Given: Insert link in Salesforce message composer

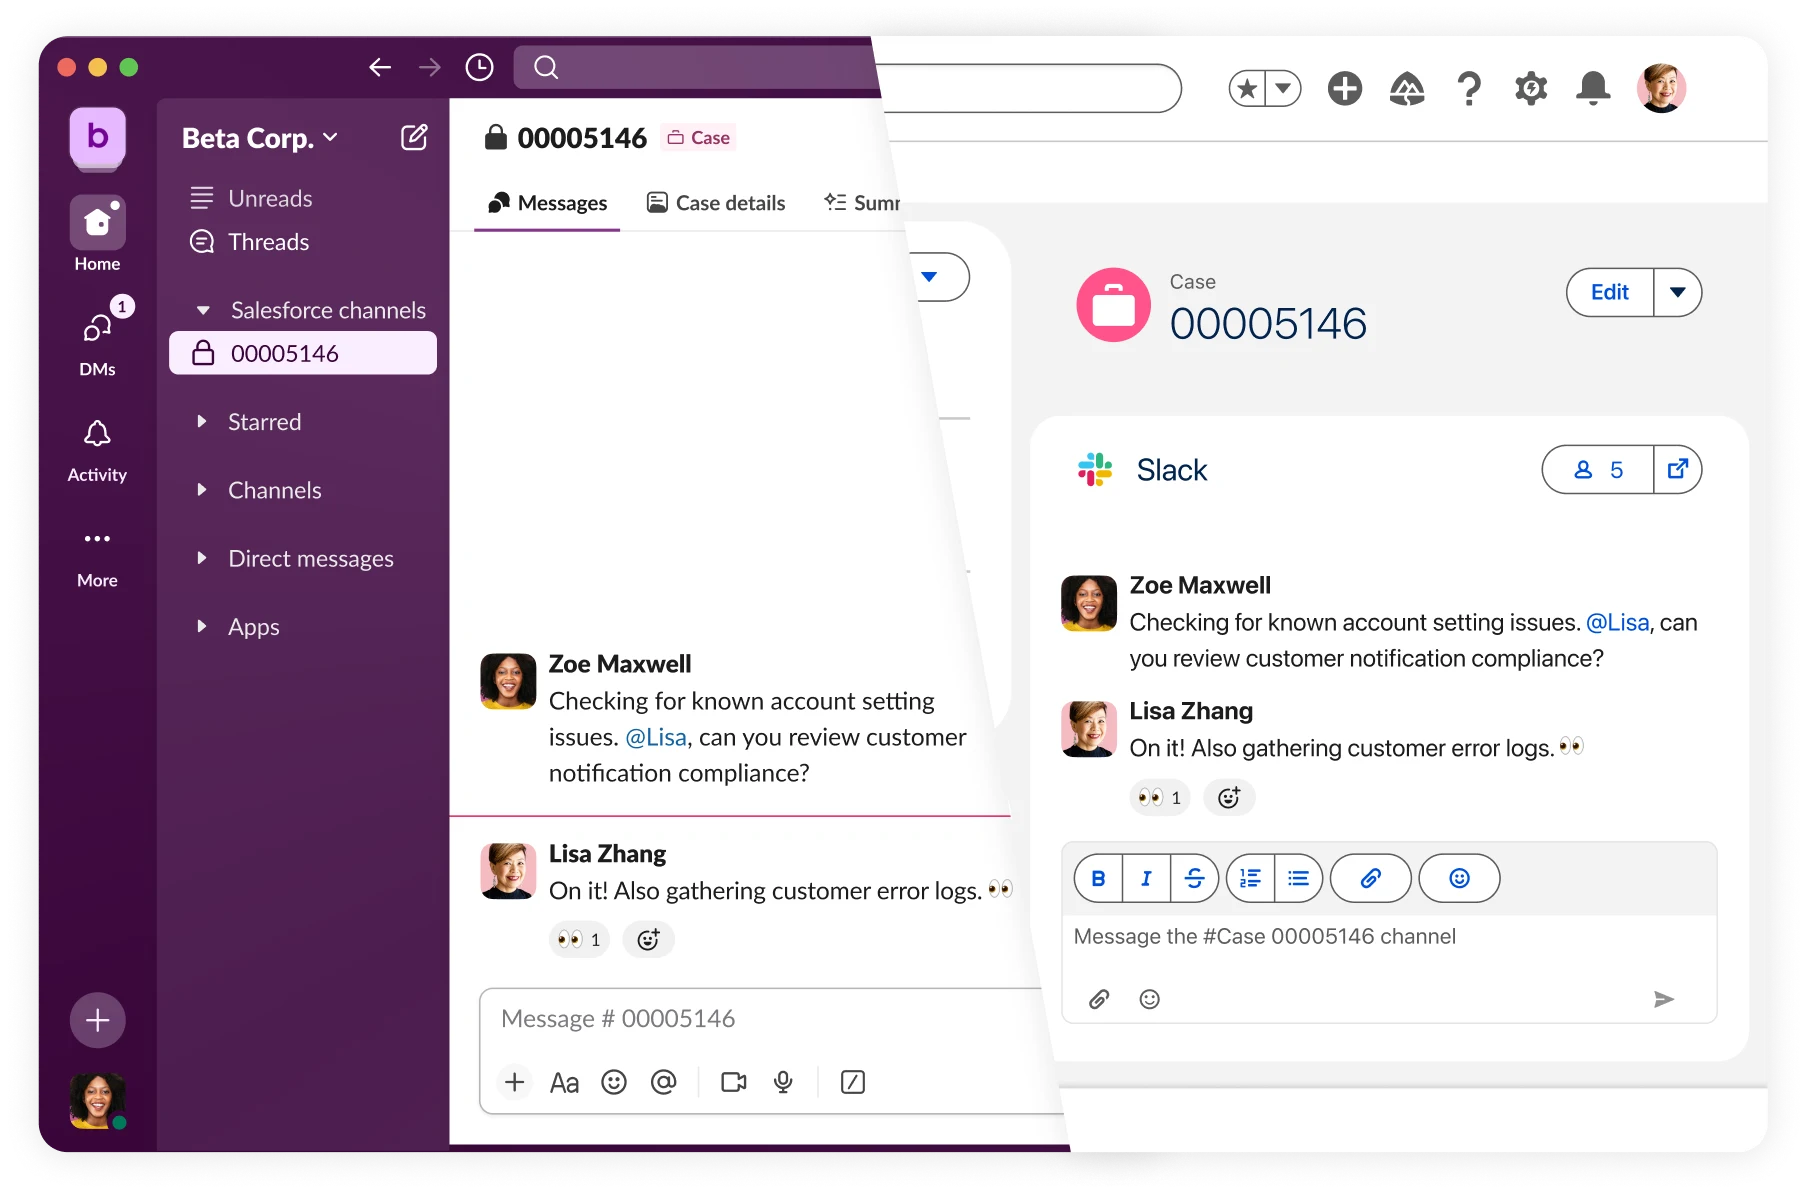Looking at the screenshot, I should point(1370,878).
